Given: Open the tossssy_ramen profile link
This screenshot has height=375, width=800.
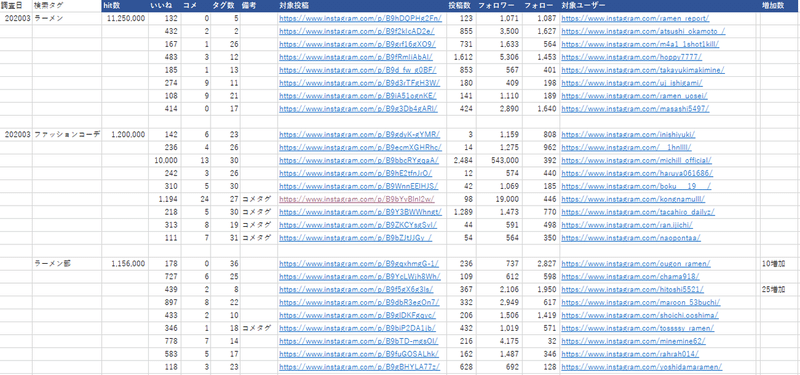Looking at the screenshot, I should 638,328.
